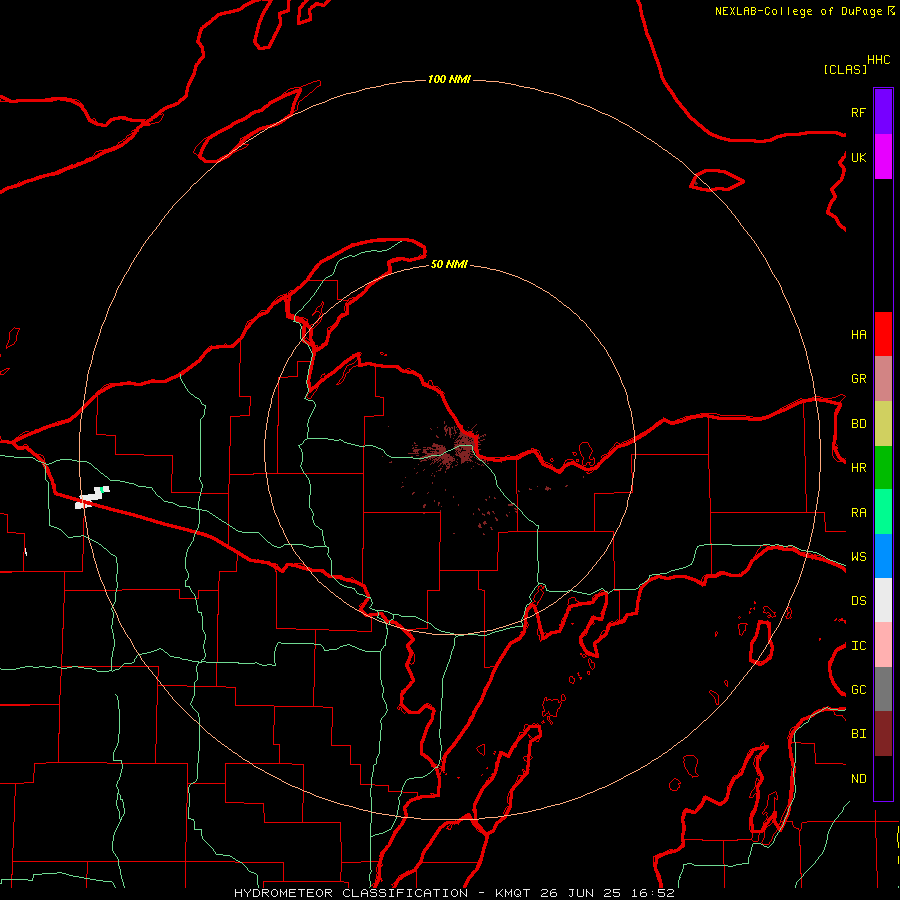
Task: Click the pink GR legend color swatch
Action: pos(883,379)
